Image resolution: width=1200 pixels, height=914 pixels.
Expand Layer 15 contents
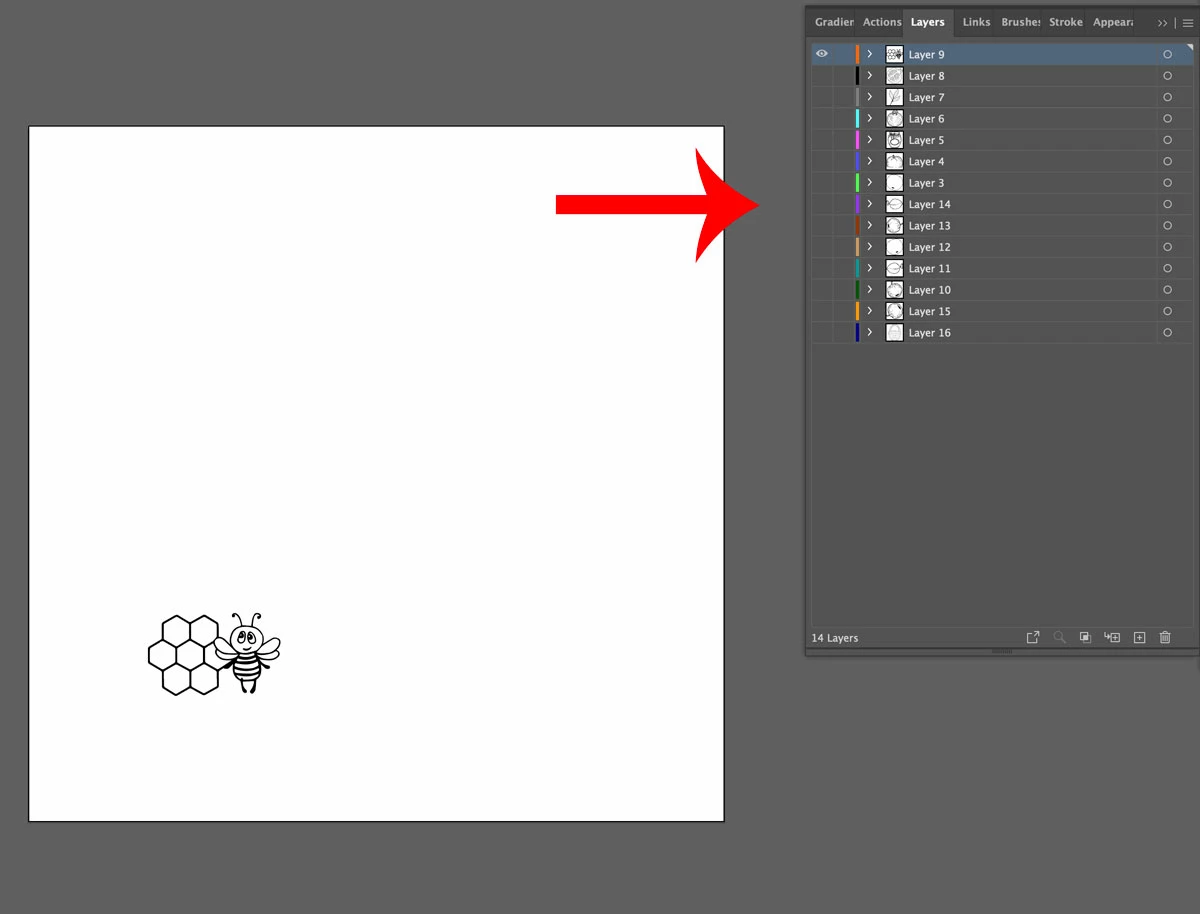coord(870,311)
